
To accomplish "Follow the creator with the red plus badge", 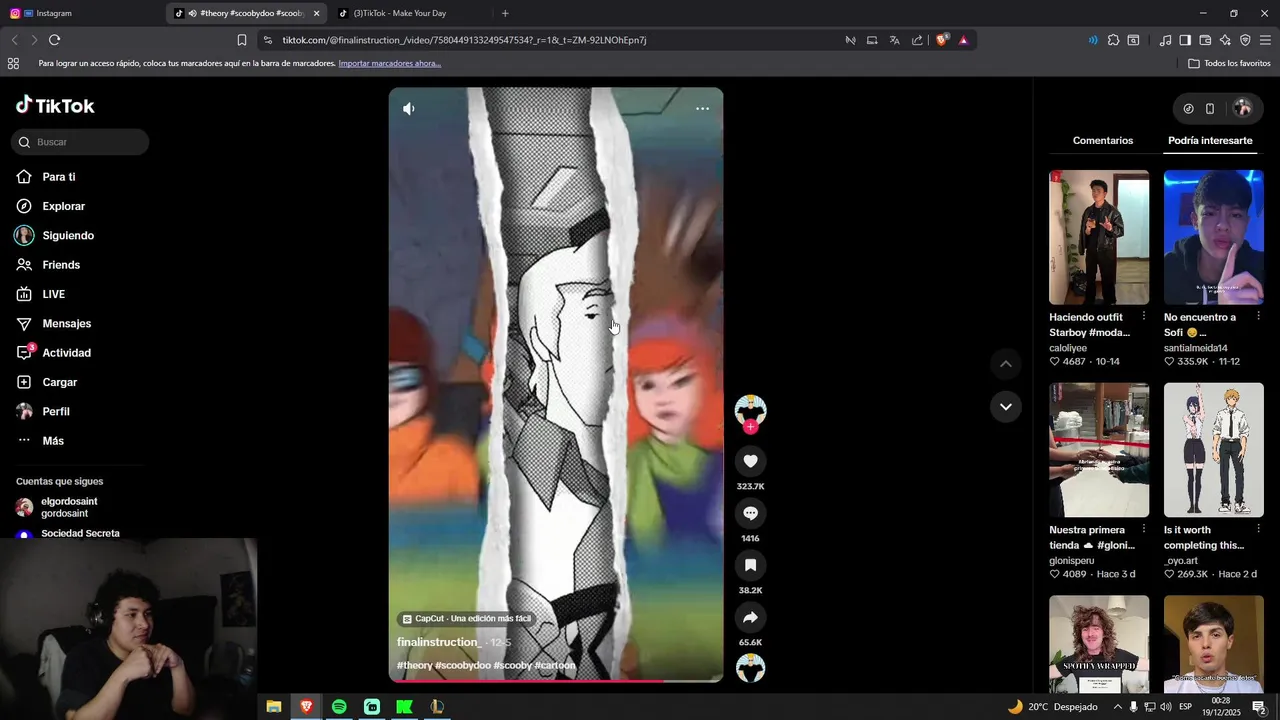I will tap(750, 427).
